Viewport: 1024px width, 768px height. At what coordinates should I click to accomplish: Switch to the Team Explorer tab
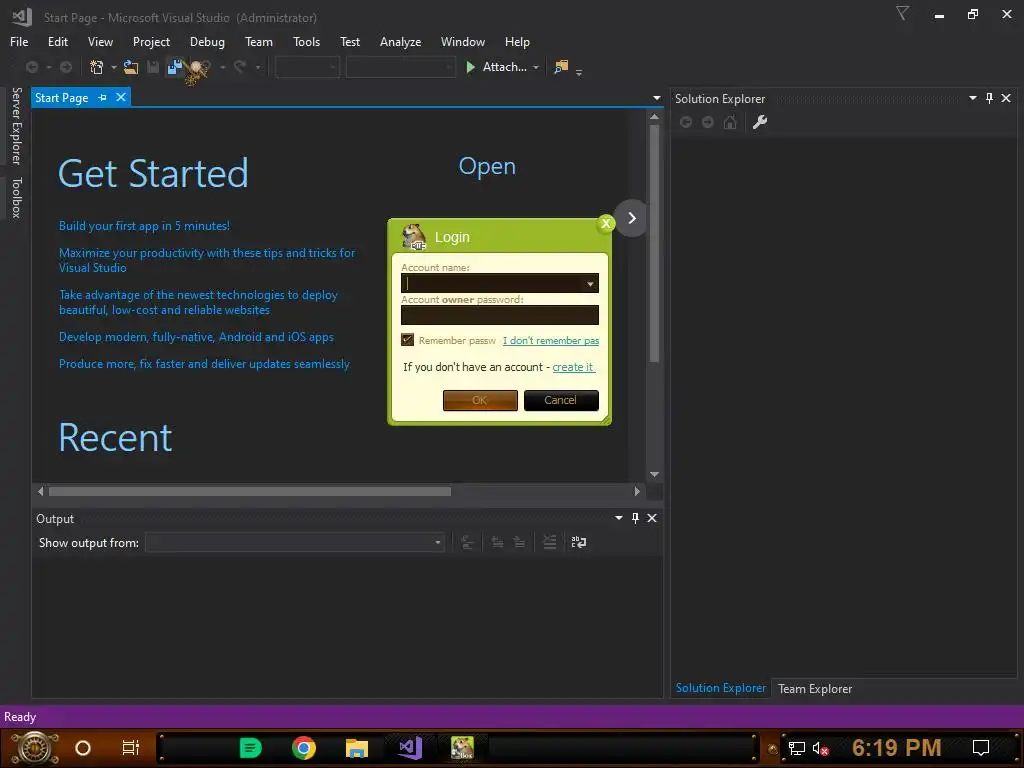point(814,688)
